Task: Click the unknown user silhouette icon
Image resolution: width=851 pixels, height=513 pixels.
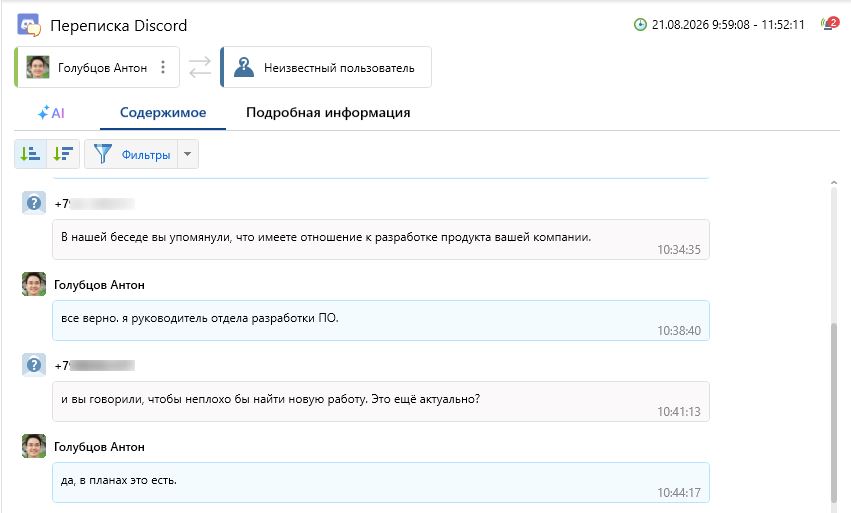Action: tap(244, 67)
